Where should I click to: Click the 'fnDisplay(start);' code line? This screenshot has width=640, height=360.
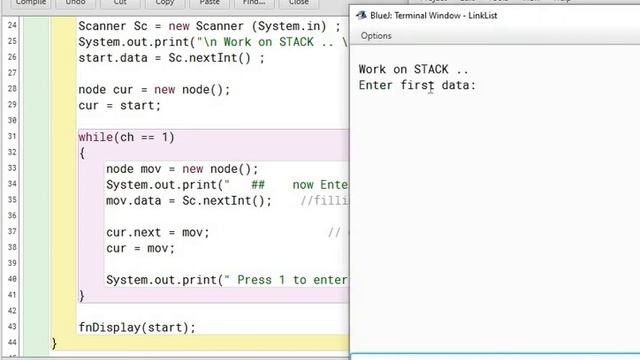tap(137, 328)
